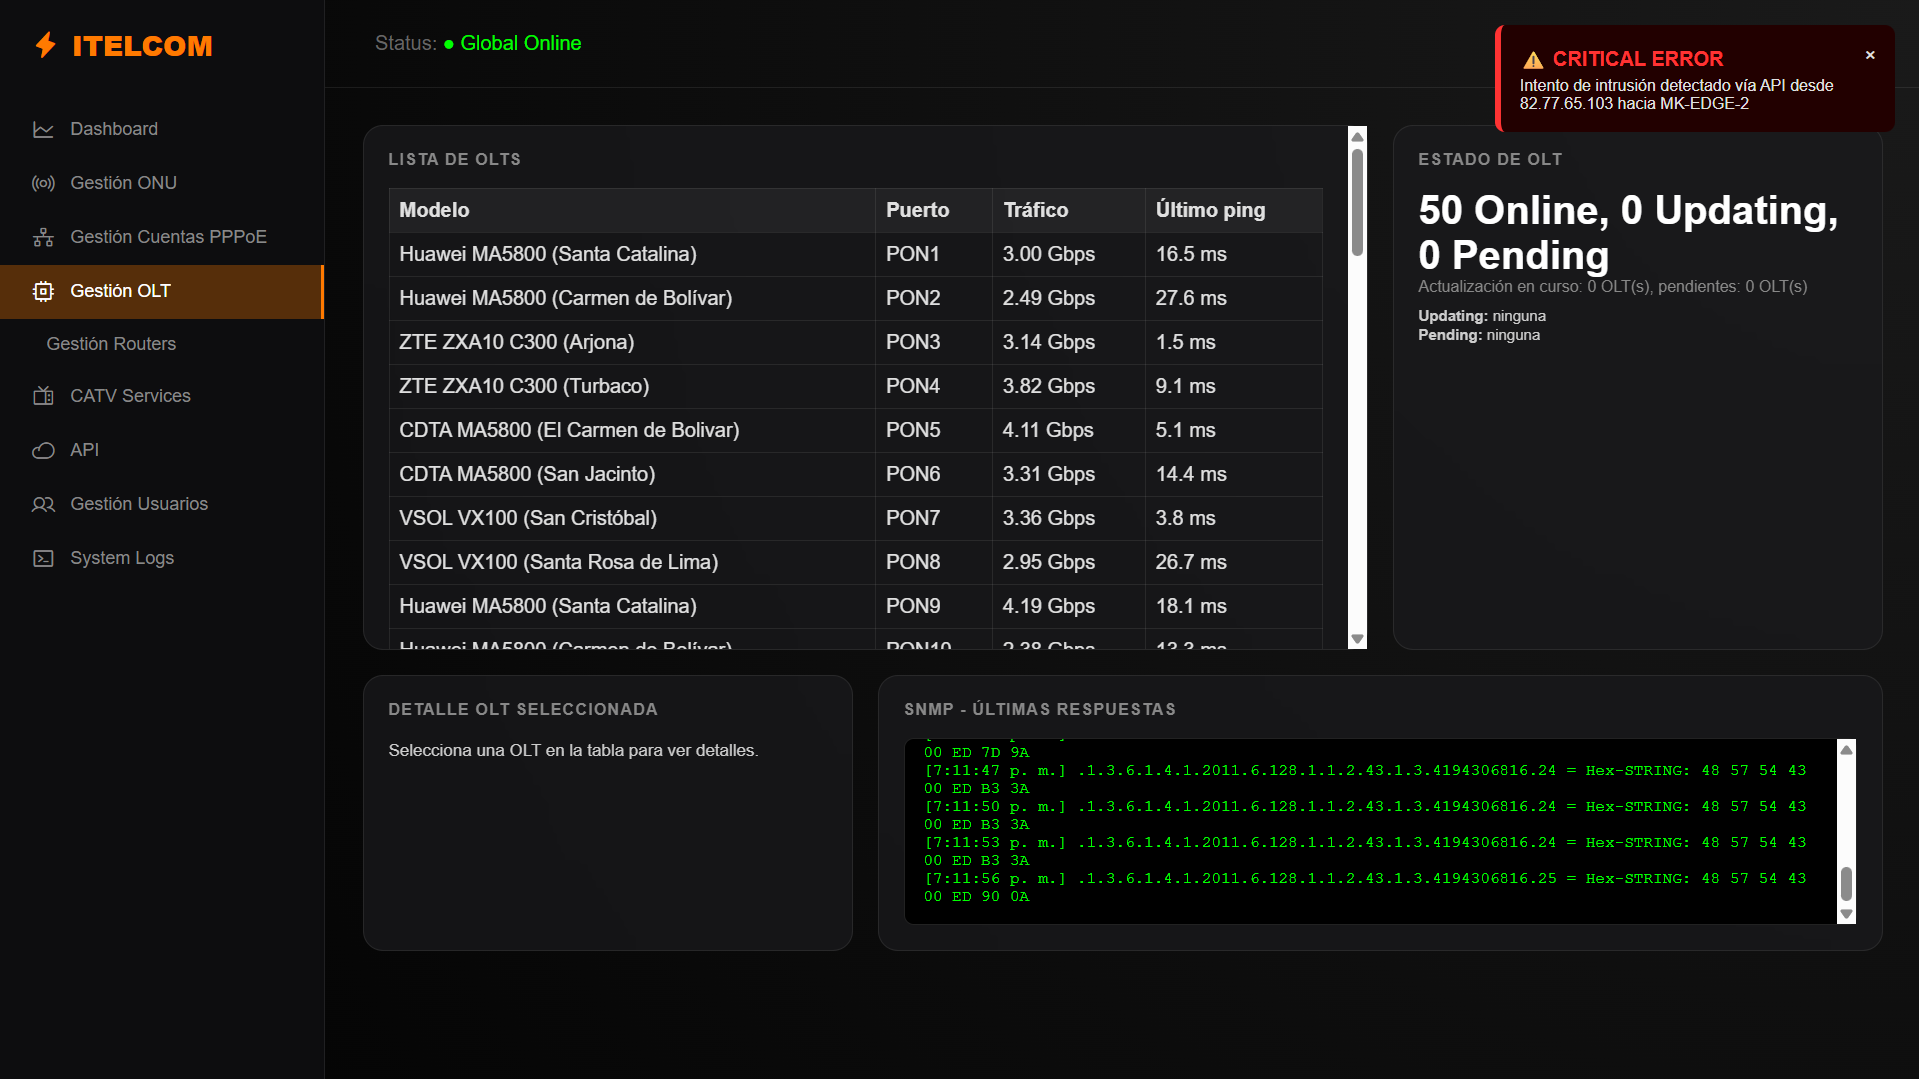Click the 16.5 ms ping cell
1919x1079 pixels.
point(1234,254)
